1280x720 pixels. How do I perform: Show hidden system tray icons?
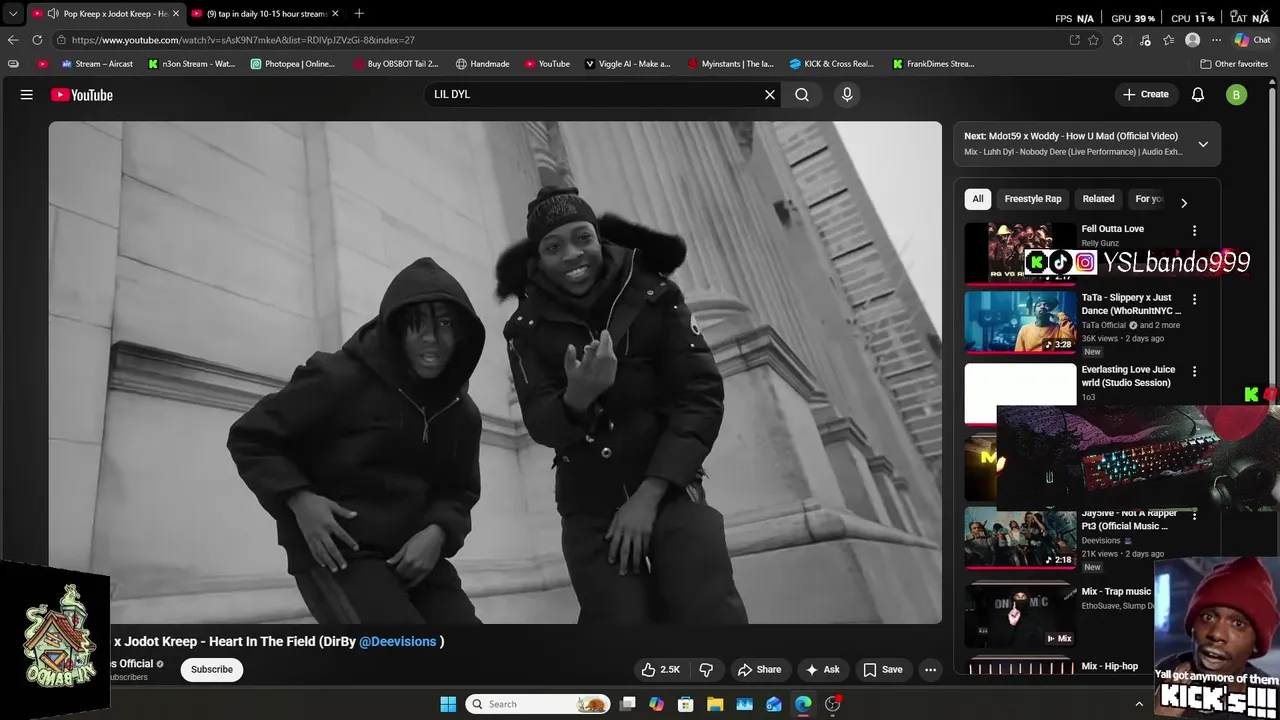pos(1138,704)
